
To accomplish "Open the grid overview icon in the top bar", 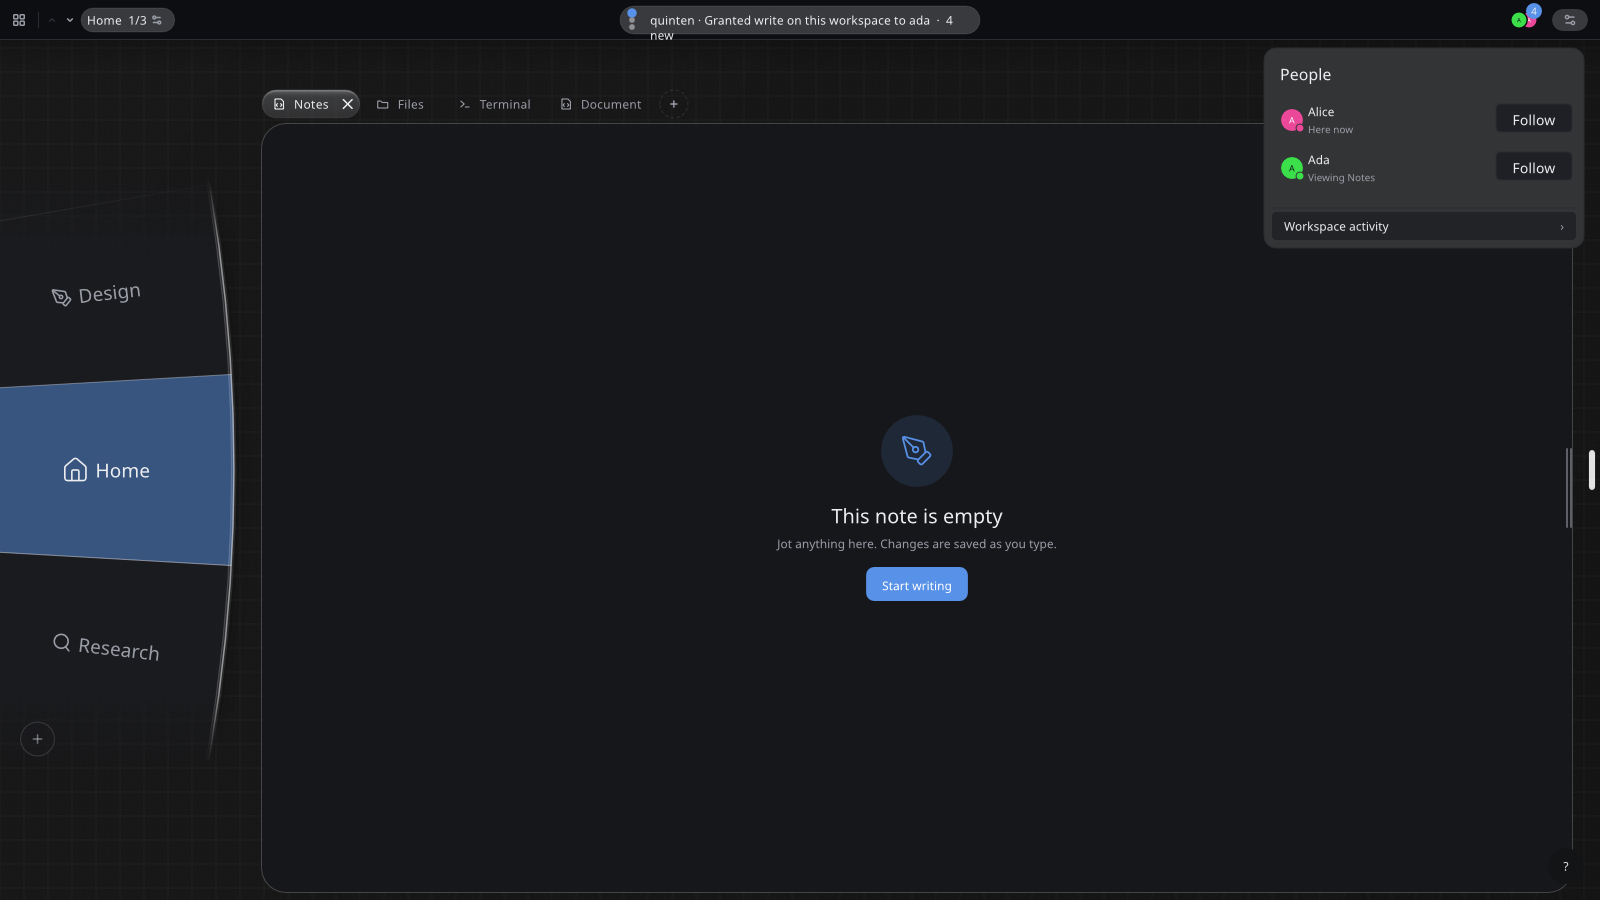I will pos(19,20).
